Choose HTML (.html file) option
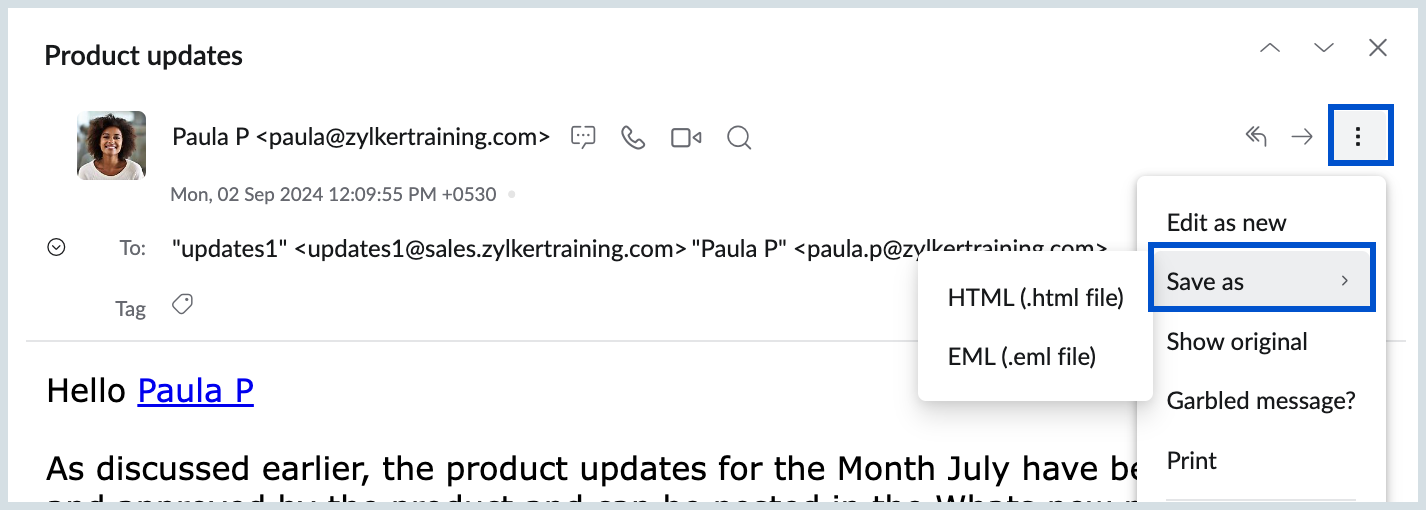The image size is (1426, 510). (1035, 297)
